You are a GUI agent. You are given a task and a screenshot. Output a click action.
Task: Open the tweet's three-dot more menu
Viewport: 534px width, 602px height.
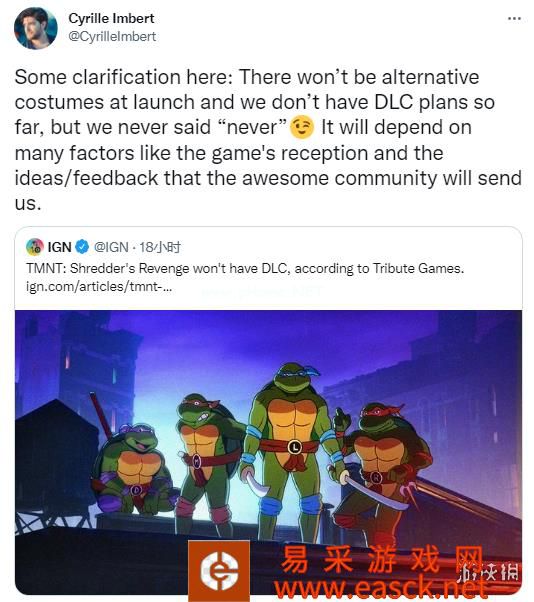[514, 18]
